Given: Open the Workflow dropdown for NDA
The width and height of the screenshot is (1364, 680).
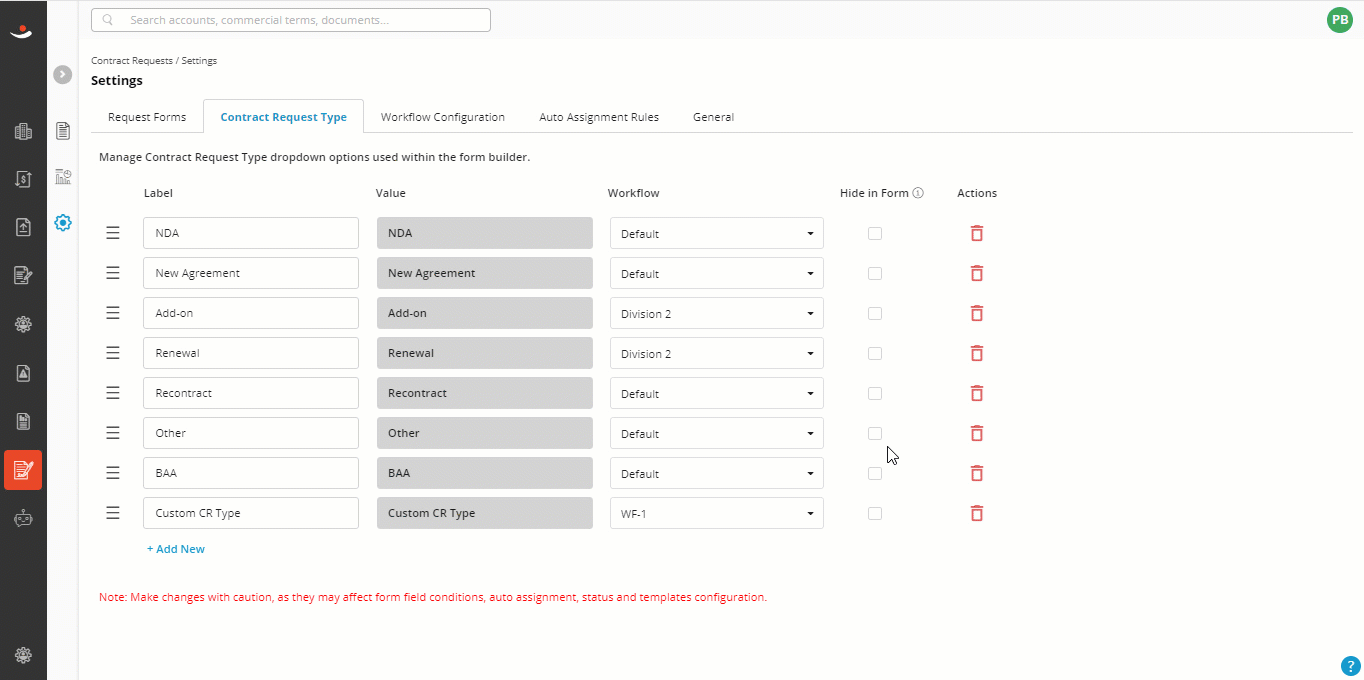Looking at the screenshot, I should pos(717,233).
